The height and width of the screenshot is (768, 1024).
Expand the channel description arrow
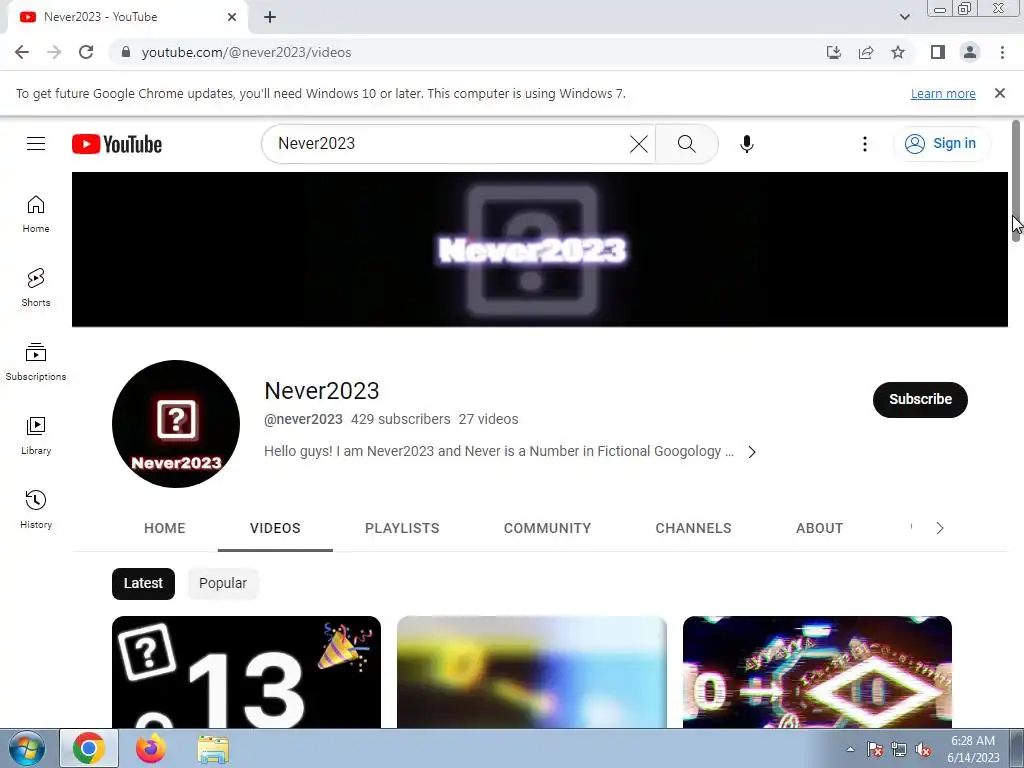pyautogui.click(x=752, y=452)
